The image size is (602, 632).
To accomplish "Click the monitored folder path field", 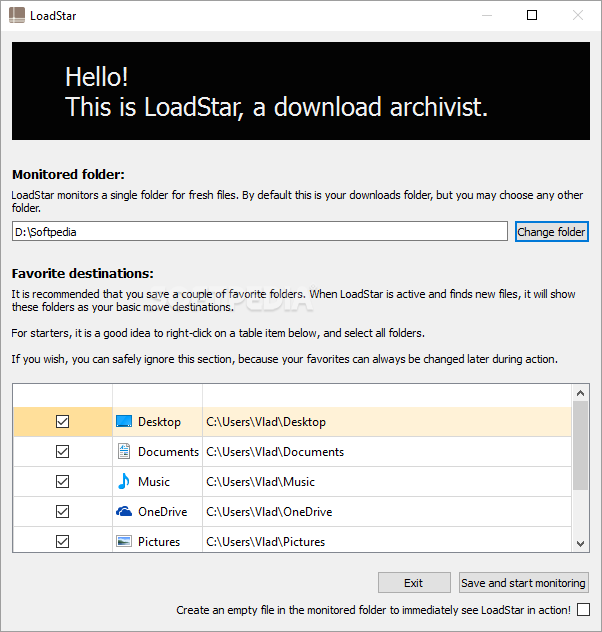I will [260, 231].
